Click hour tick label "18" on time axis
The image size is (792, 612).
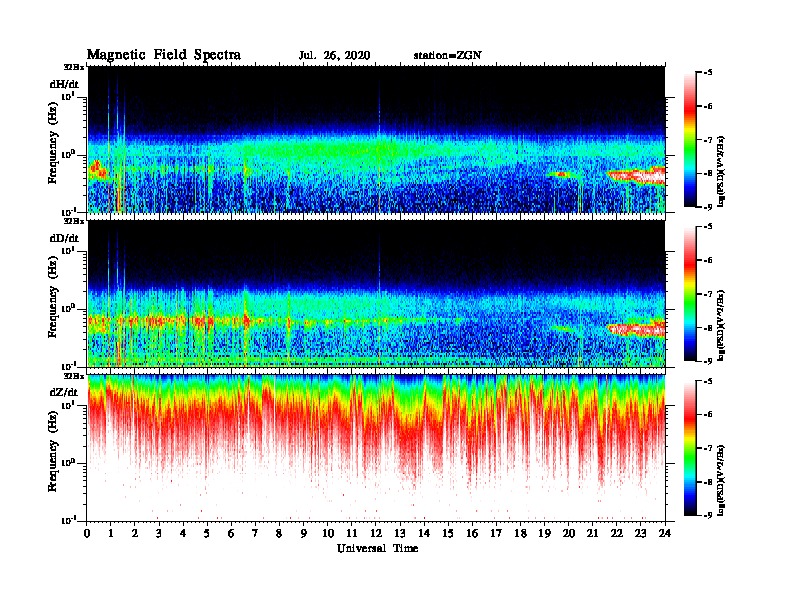tap(520, 534)
